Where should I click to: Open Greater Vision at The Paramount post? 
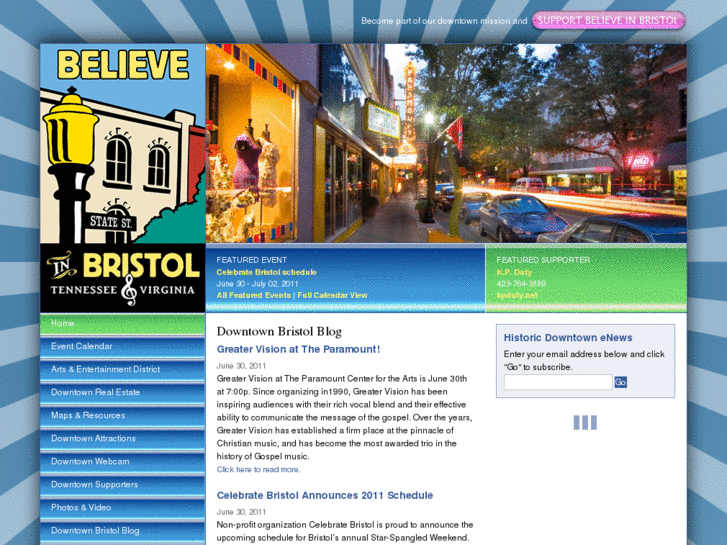(x=298, y=349)
